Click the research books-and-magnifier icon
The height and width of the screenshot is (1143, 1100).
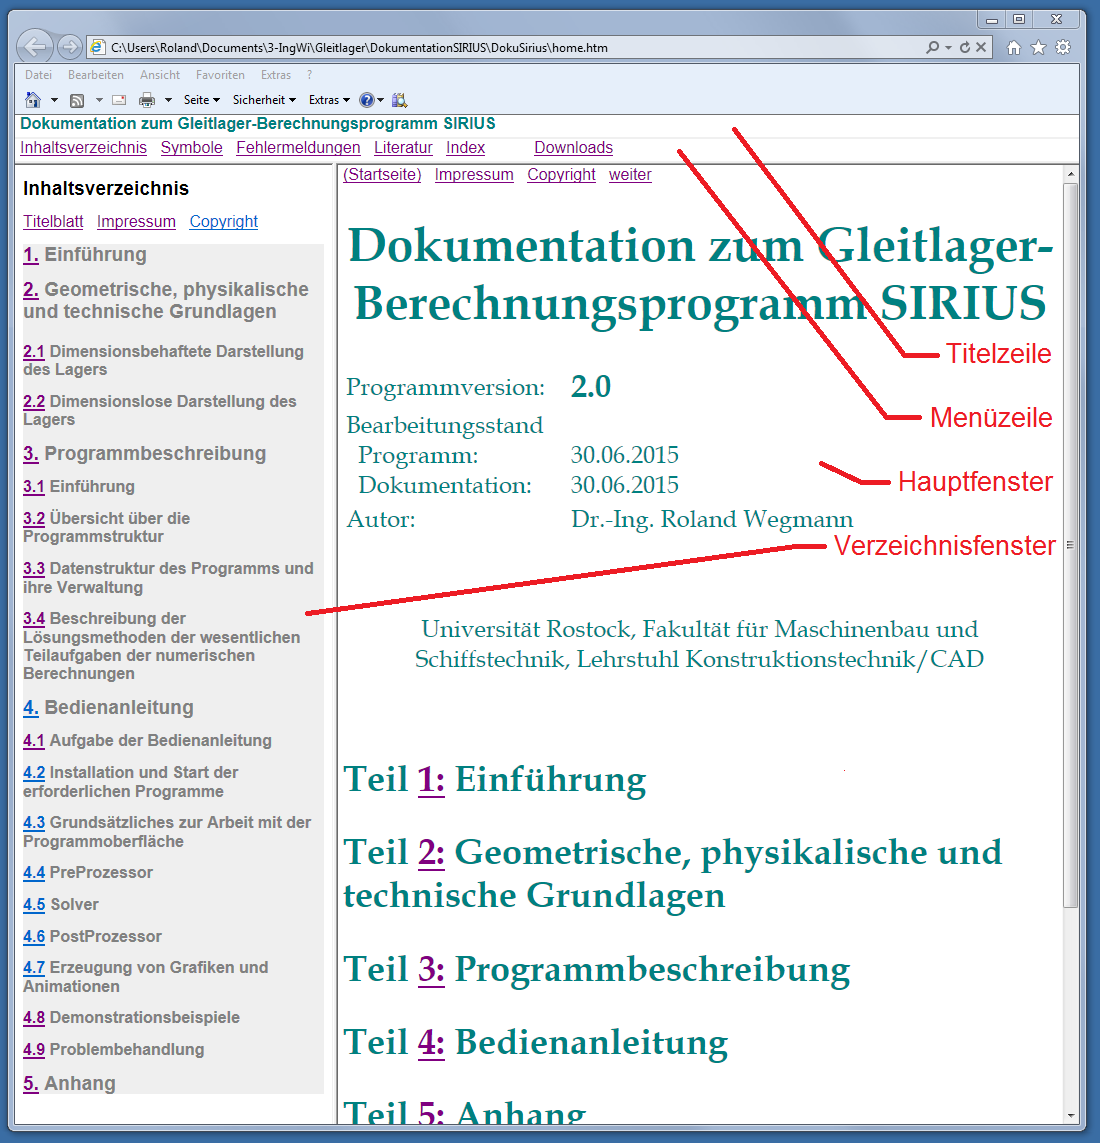[399, 100]
